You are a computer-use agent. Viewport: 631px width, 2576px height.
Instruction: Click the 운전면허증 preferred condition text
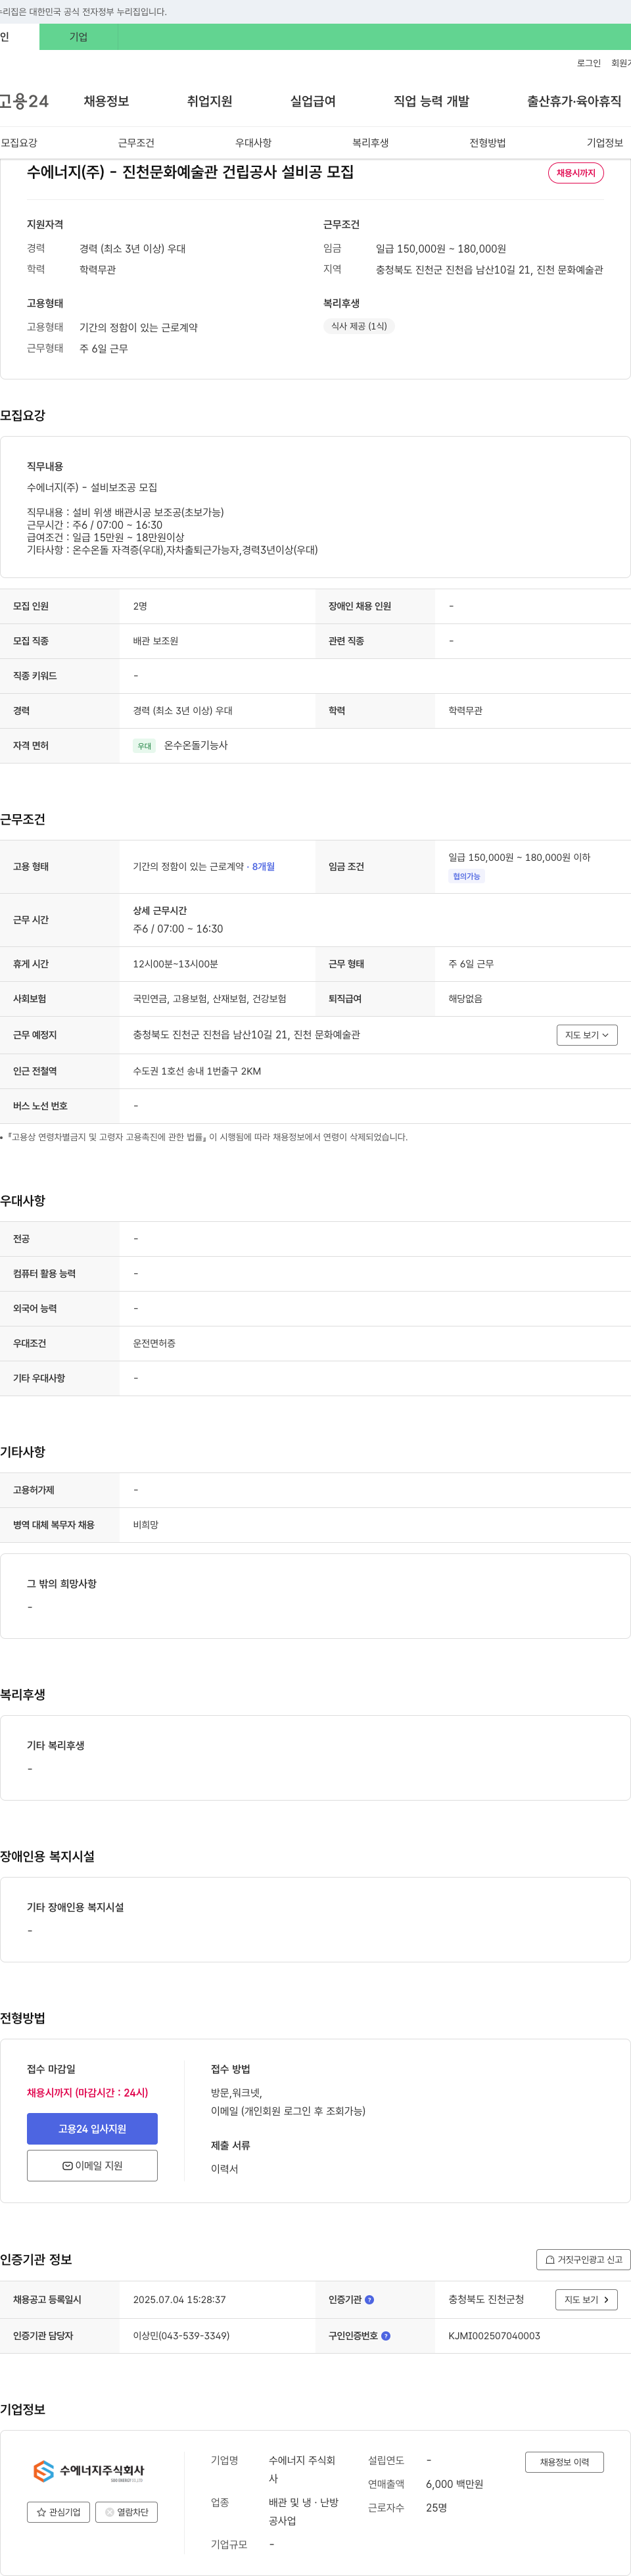(154, 1343)
